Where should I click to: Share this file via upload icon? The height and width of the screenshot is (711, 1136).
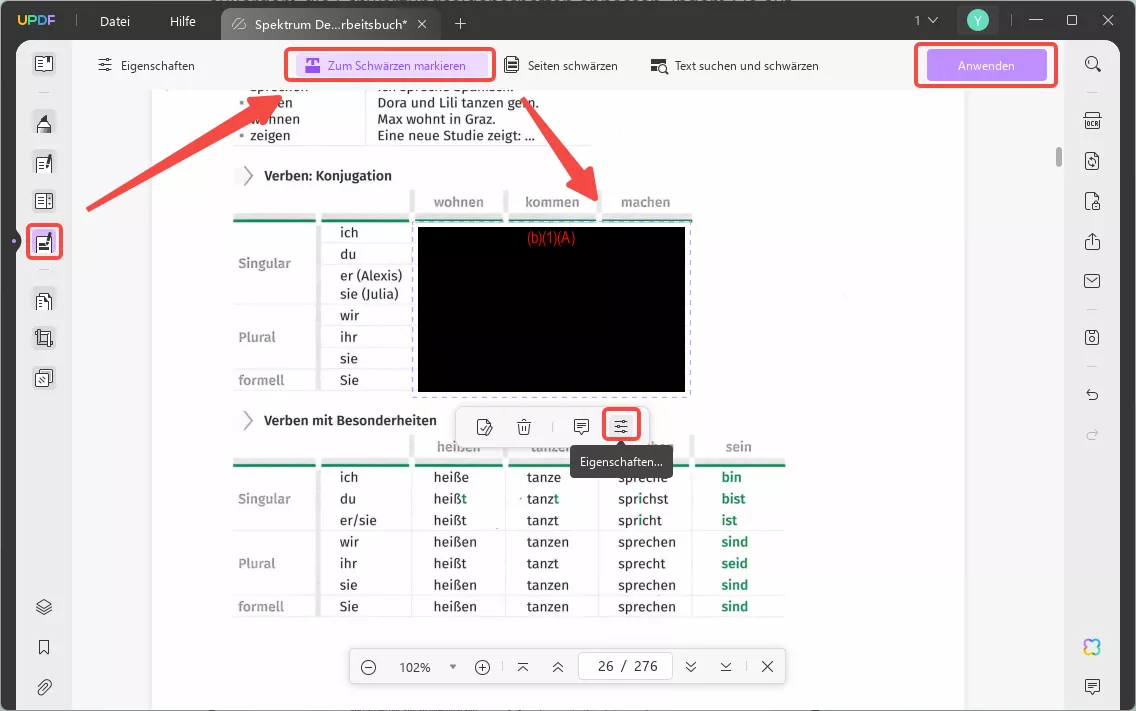(1093, 241)
